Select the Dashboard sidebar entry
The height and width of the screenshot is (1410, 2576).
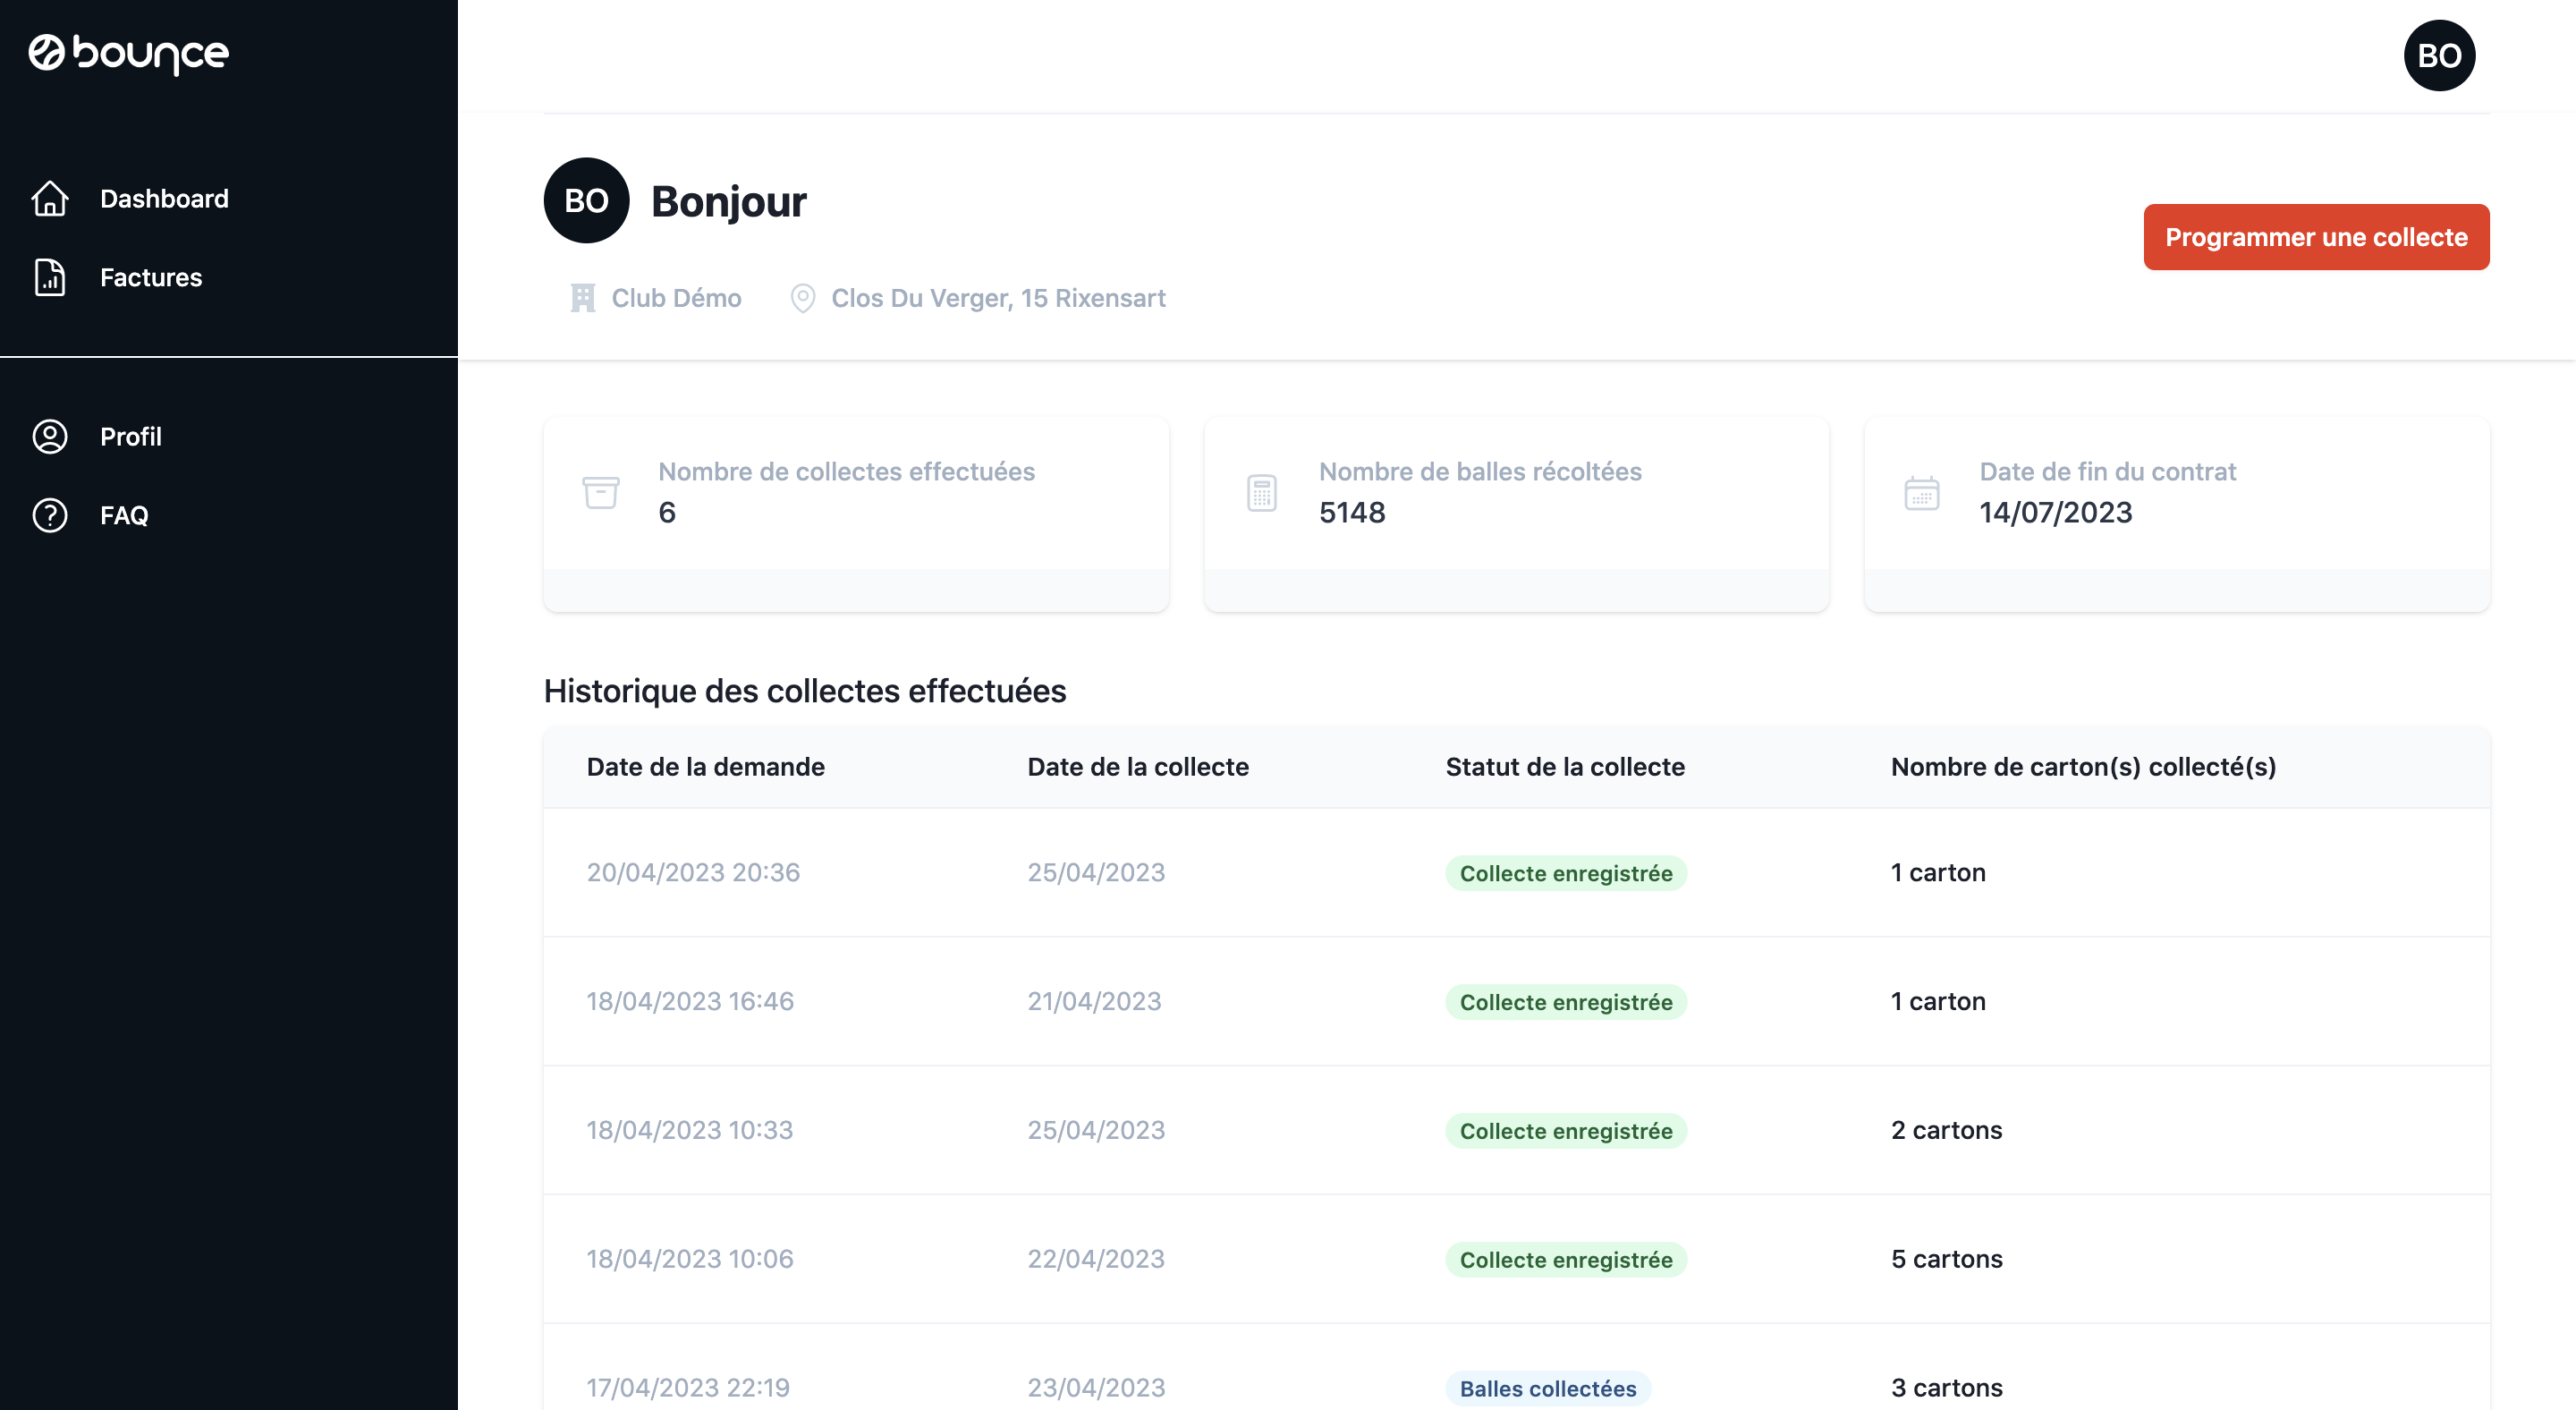click(164, 199)
